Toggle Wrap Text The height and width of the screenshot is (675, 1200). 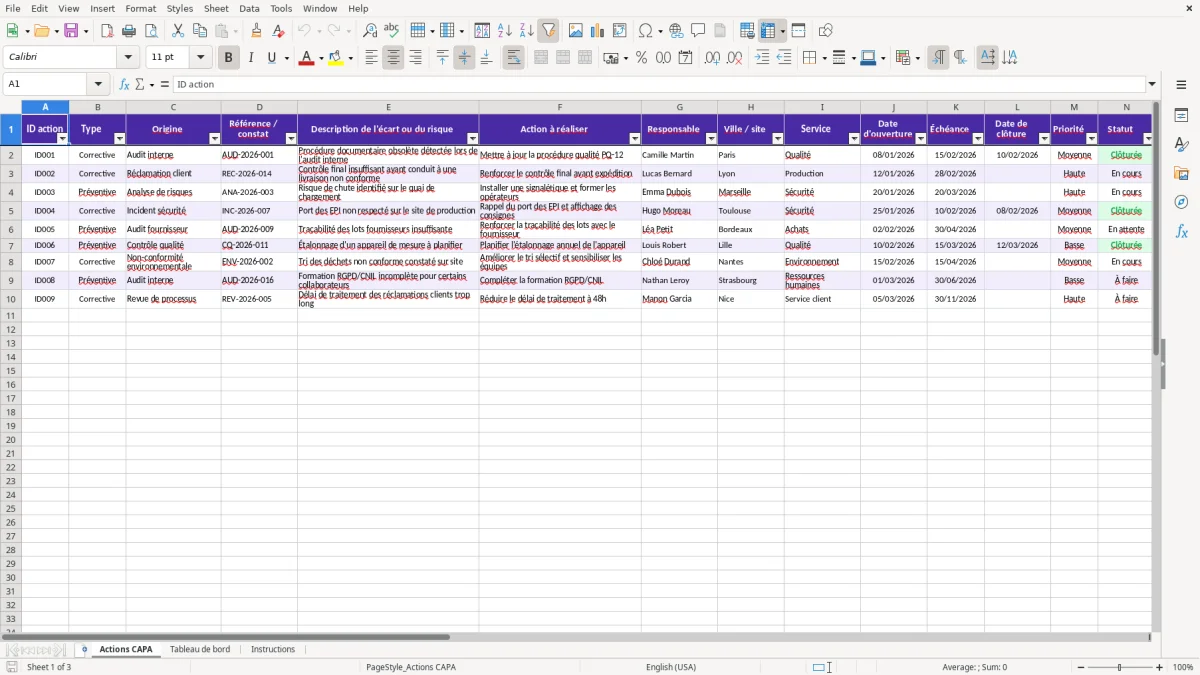pos(514,58)
